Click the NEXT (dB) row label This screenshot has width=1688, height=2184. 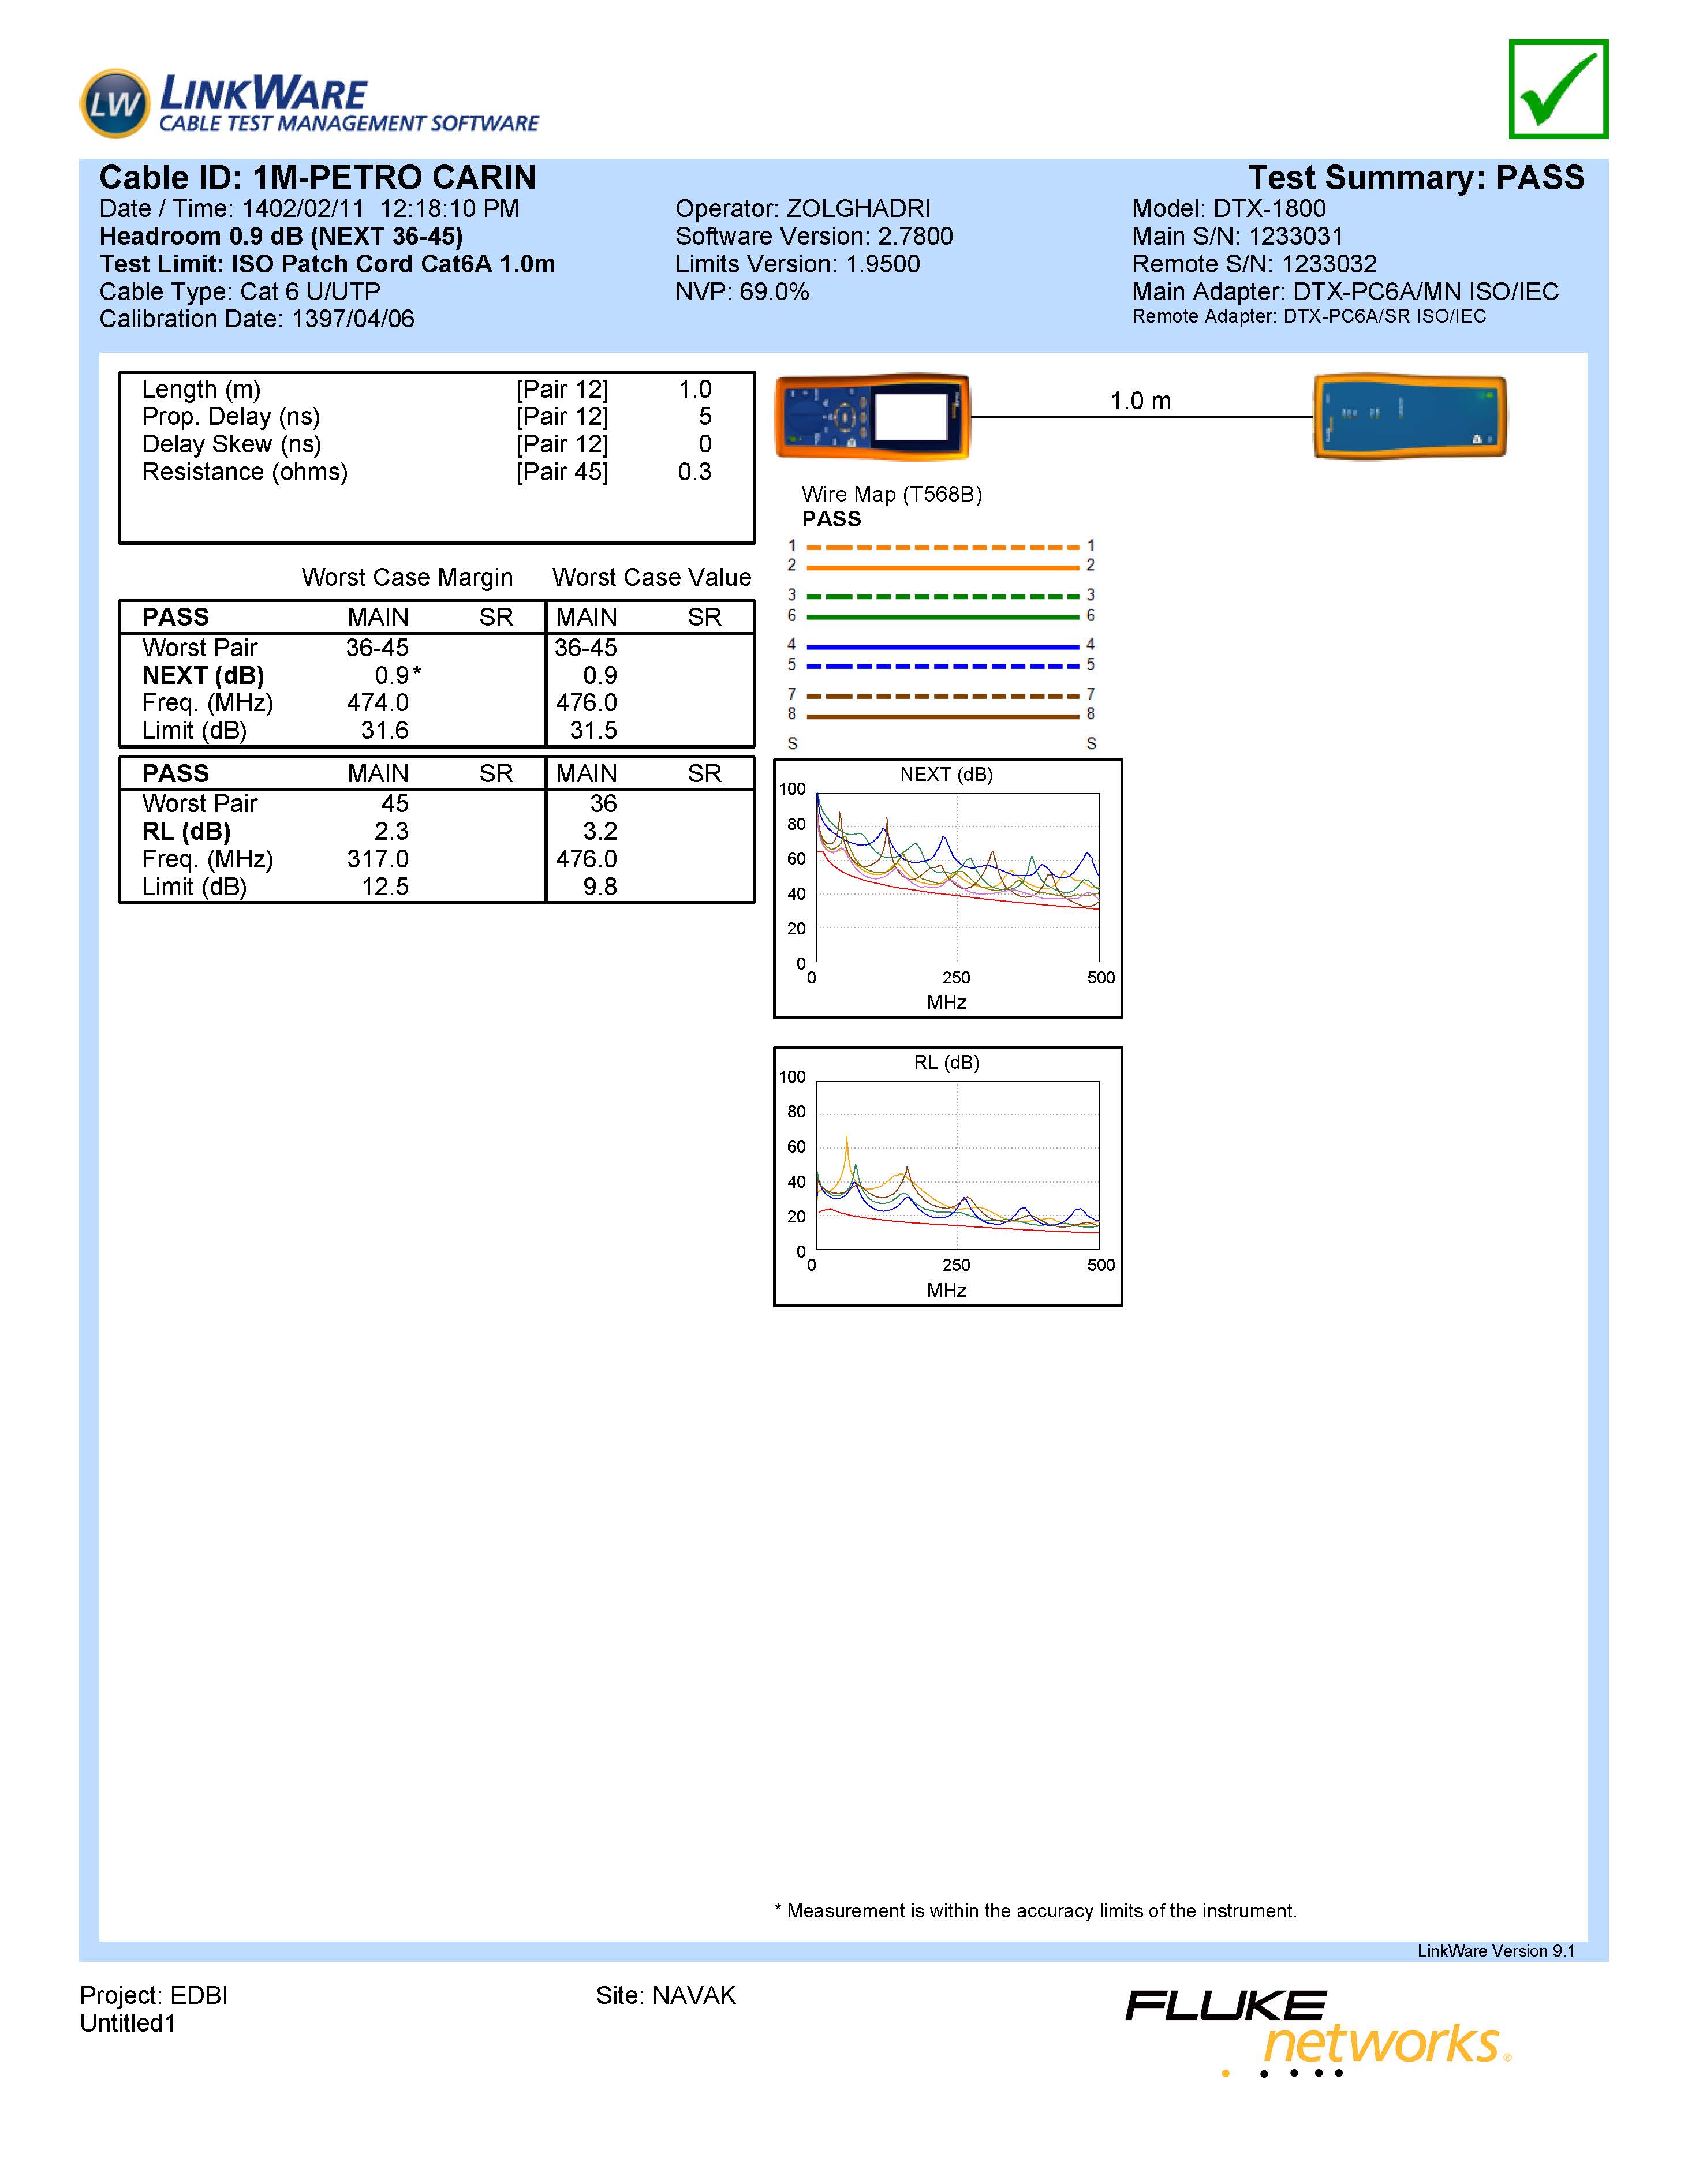(203, 676)
